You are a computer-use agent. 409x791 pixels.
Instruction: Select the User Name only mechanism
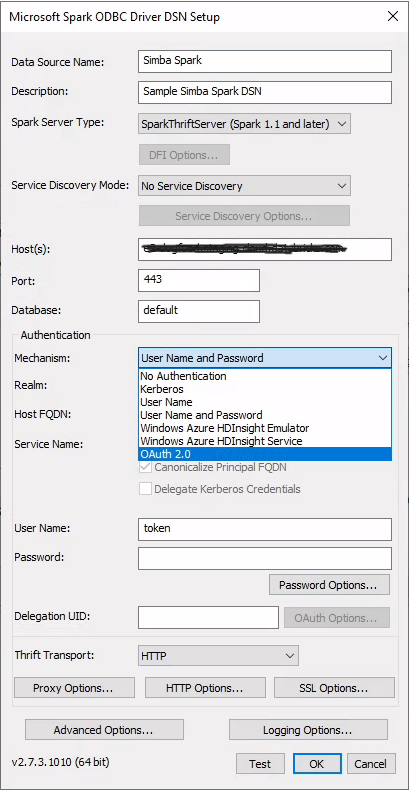point(264,402)
